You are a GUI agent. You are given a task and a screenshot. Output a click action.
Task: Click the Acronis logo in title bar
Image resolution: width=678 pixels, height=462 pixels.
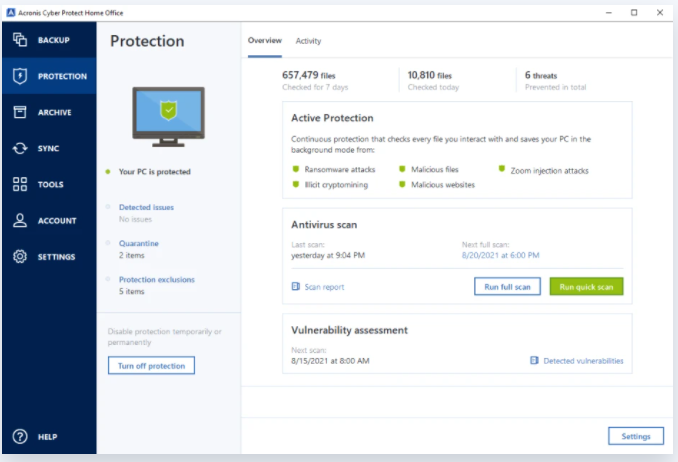click(x=11, y=13)
